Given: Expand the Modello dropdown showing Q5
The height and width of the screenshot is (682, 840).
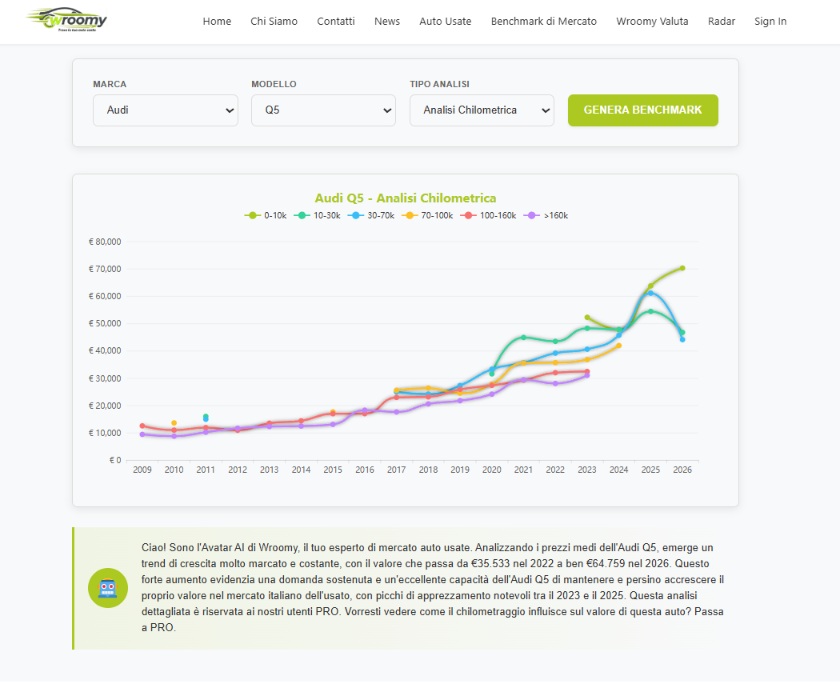Looking at the screenshot, I should 324,110.
